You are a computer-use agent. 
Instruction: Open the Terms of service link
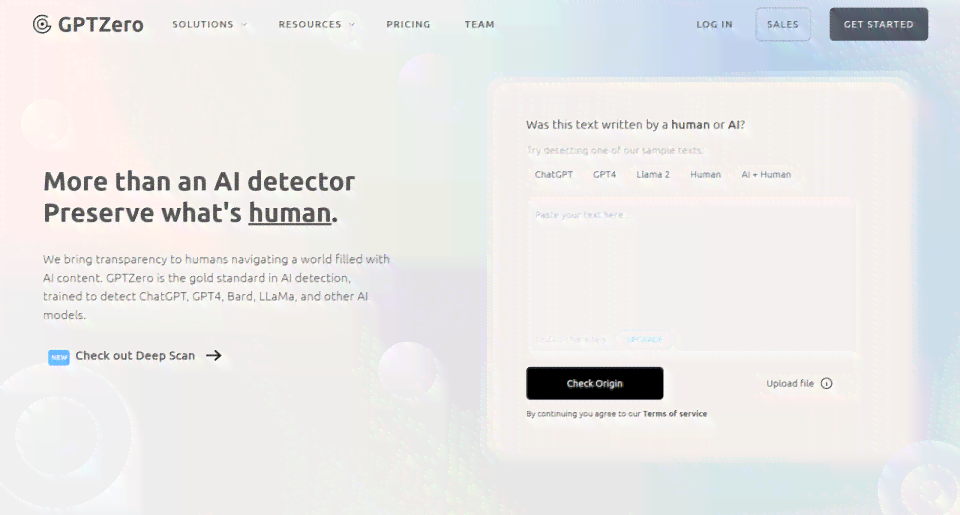pos(675,414)
